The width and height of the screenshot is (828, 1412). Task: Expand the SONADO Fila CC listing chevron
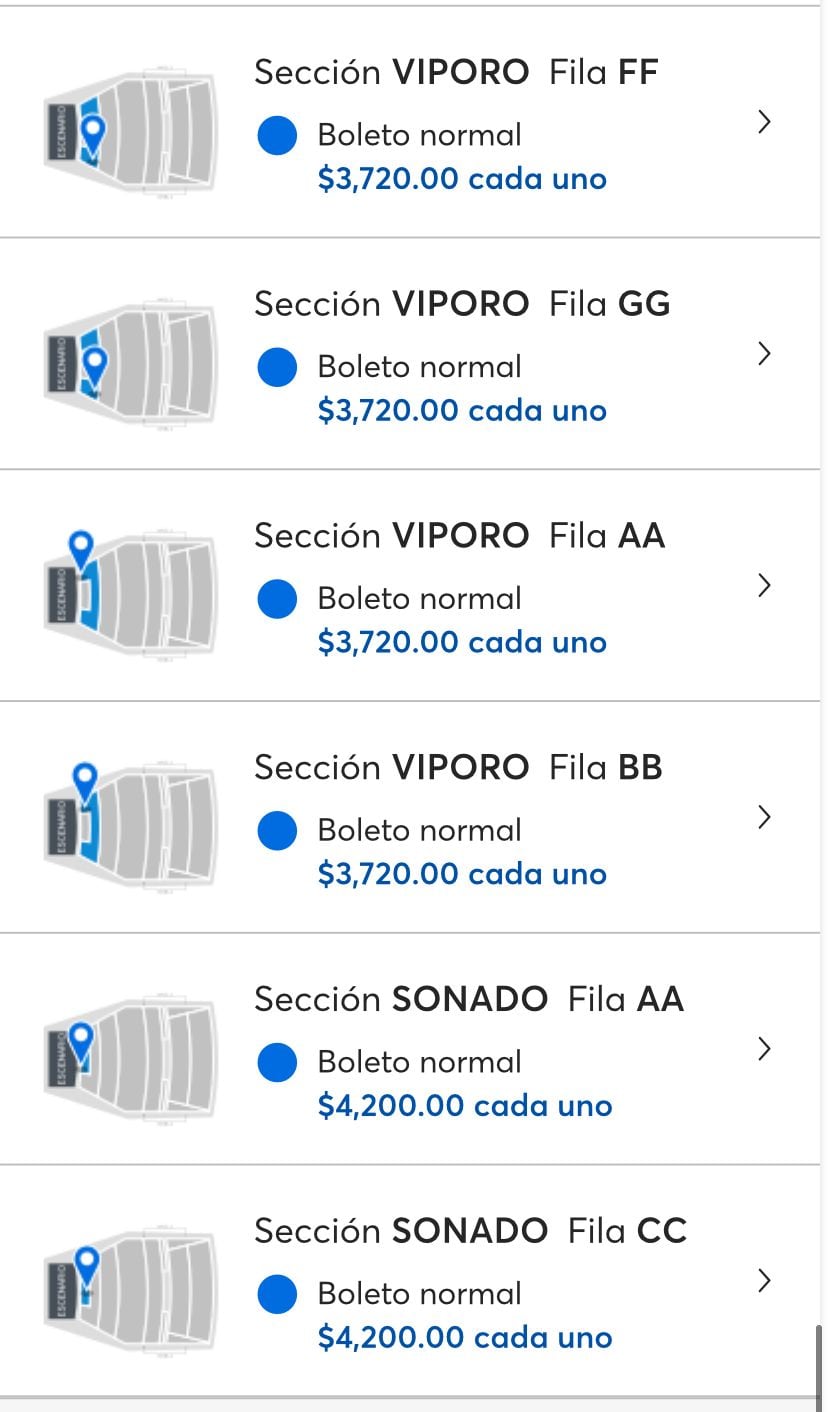(764, 1281)
